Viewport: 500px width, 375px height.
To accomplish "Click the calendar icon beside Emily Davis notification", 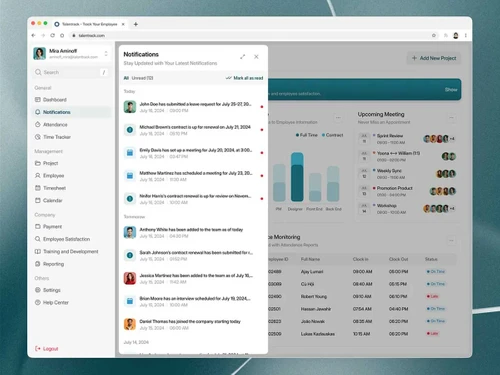I will click(130, 153).
